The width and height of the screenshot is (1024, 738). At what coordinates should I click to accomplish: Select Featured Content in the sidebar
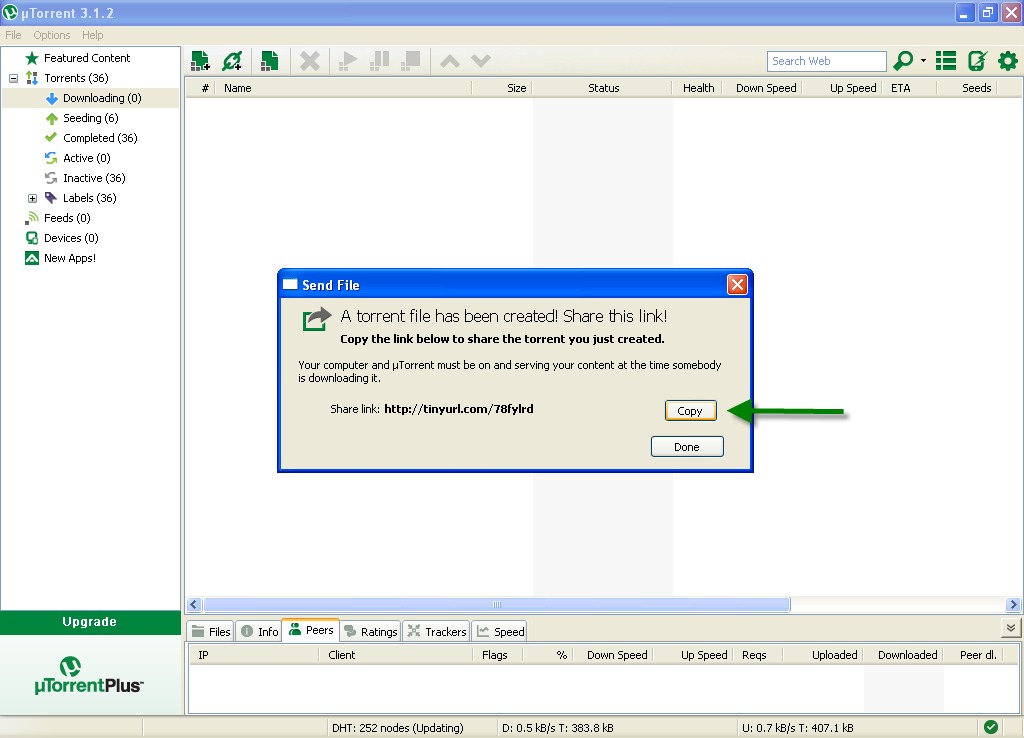[x=87, y=58]
